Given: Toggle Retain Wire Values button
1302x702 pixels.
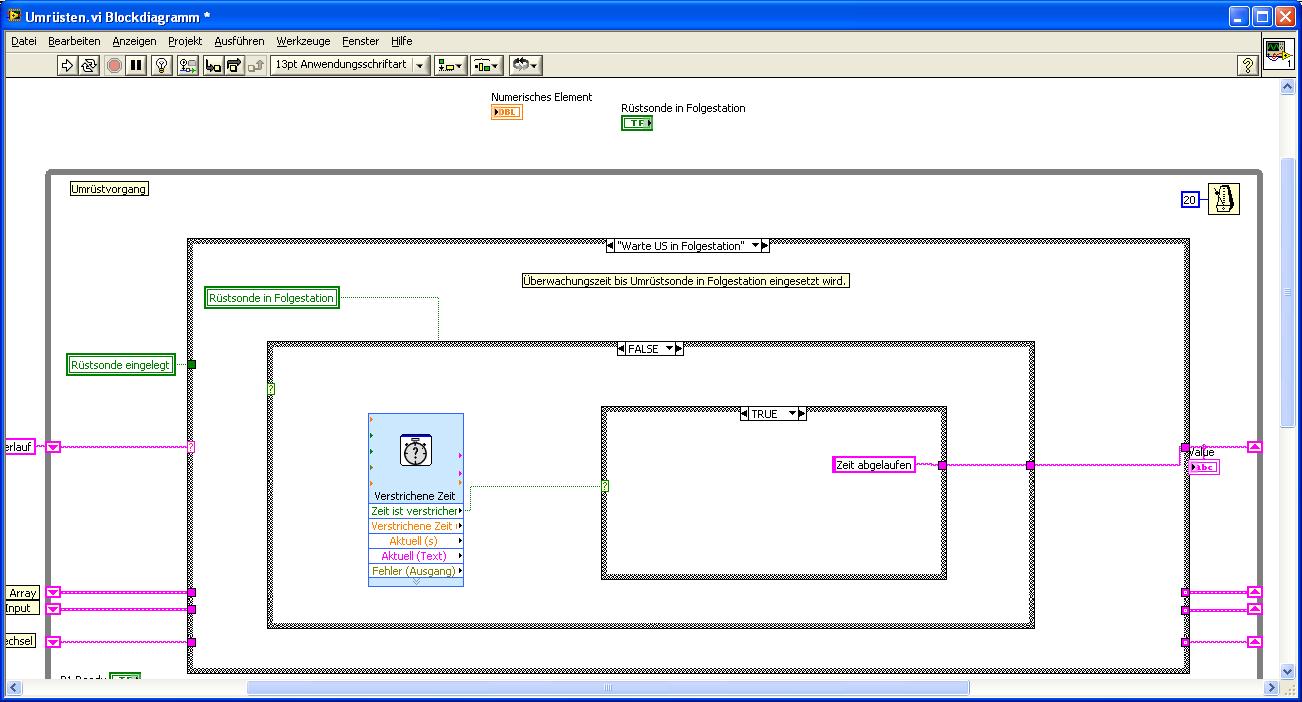Looking at the screenshot, I should pos(187,65).
